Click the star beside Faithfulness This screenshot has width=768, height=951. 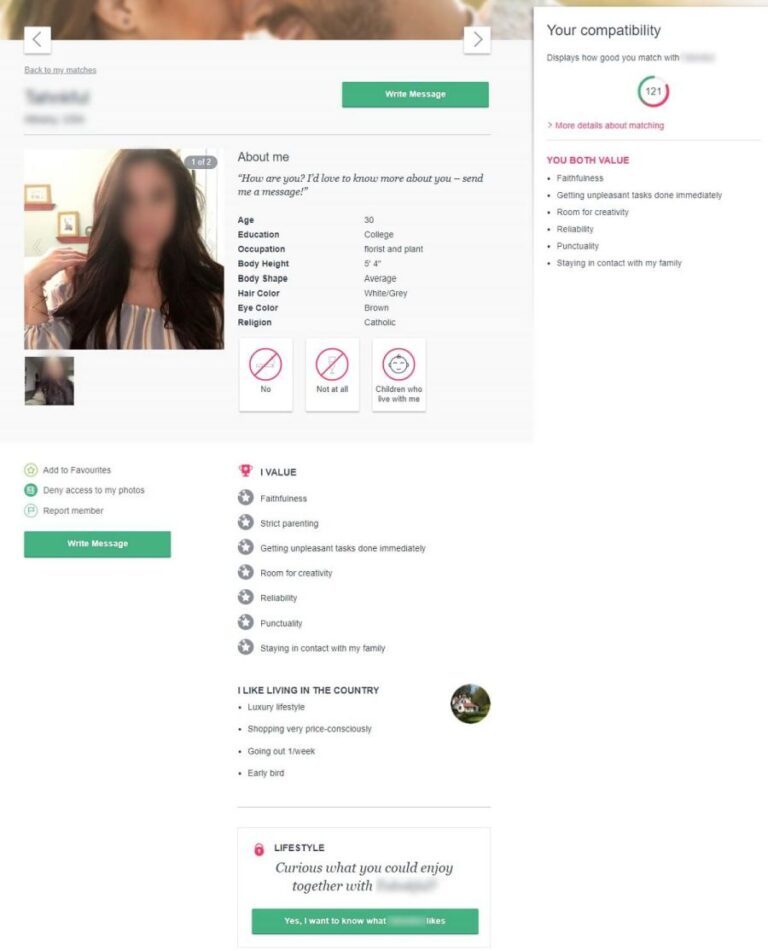pyautogui.click(x=246, y=498)
